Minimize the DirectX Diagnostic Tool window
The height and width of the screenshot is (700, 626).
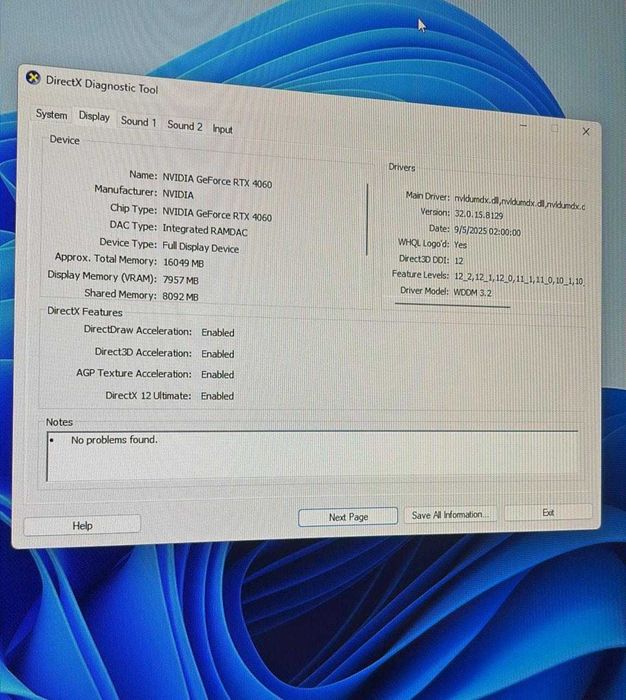coord(523,126)
